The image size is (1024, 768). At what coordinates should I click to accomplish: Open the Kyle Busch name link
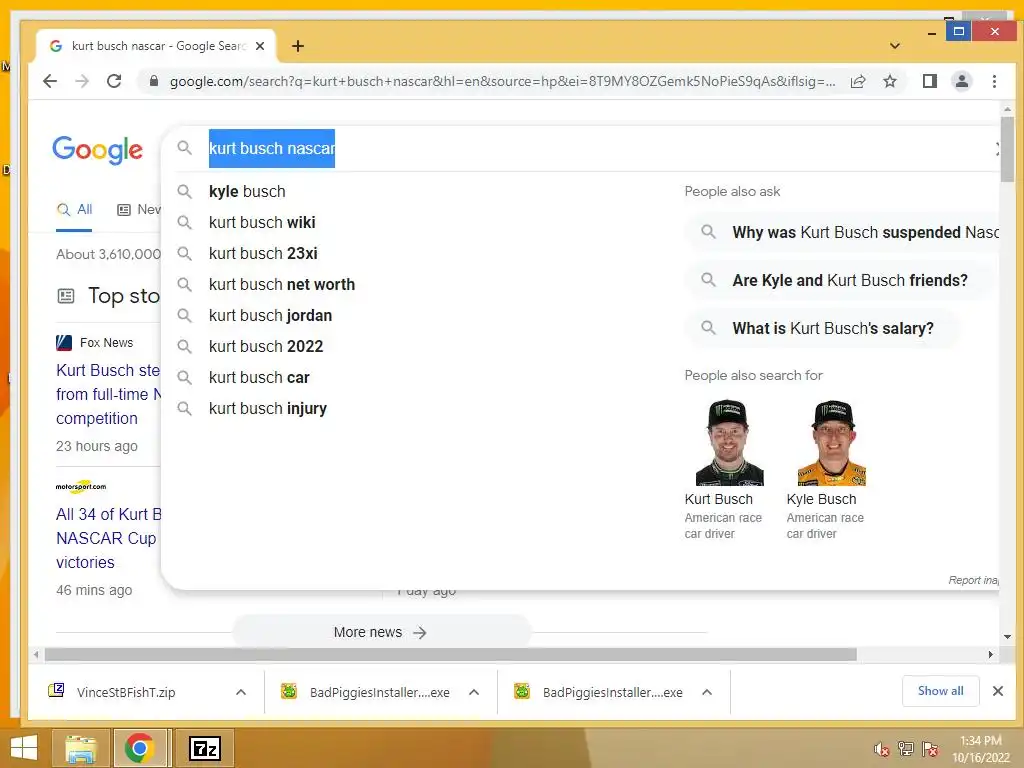821,499
